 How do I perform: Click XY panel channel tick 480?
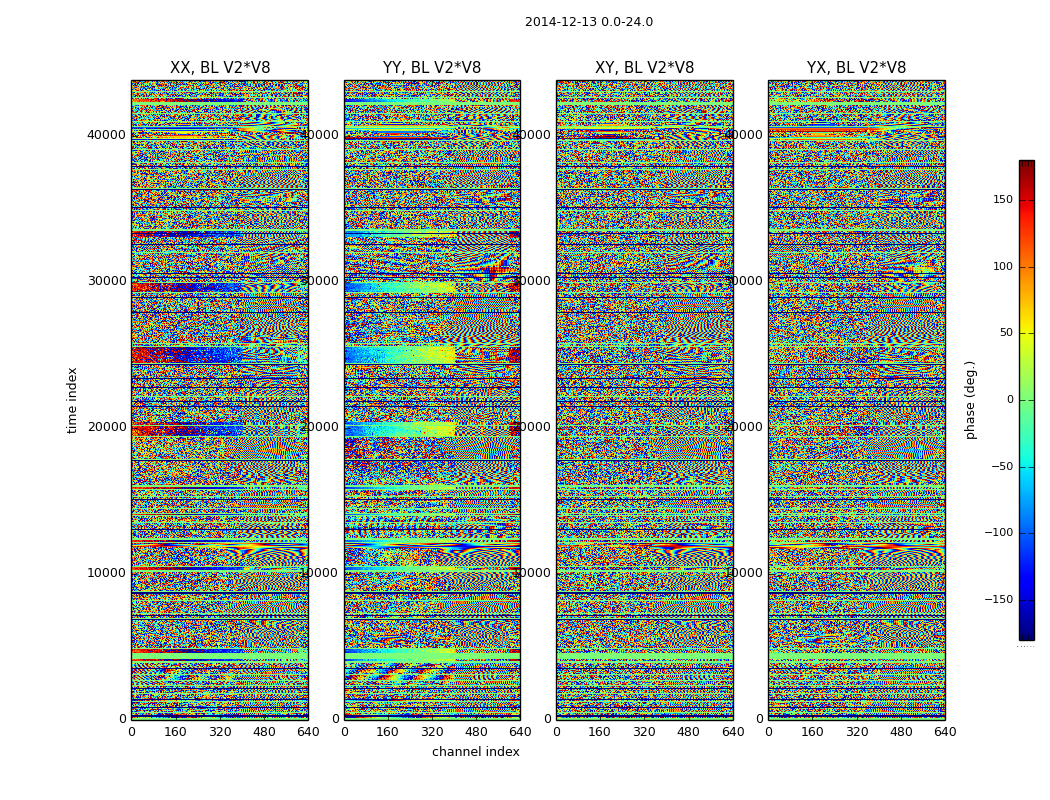point(688,732)
